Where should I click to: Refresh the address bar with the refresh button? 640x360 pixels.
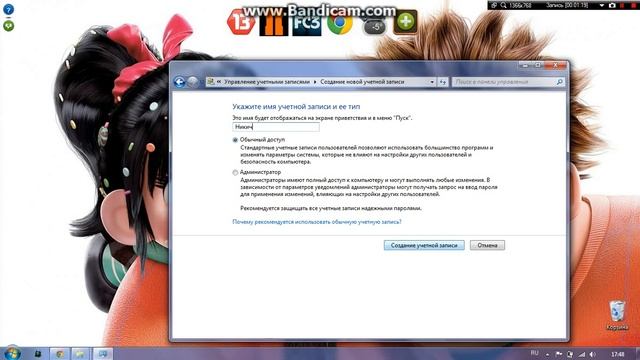point(443,82)
